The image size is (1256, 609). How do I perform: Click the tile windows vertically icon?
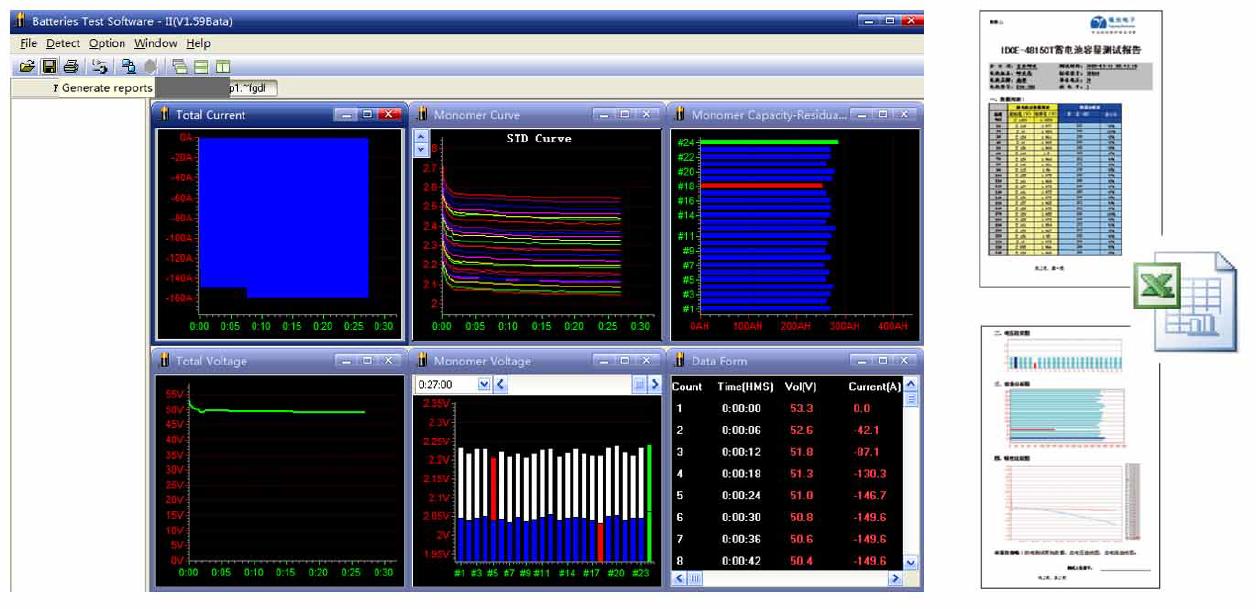click(x=222, y=67)
